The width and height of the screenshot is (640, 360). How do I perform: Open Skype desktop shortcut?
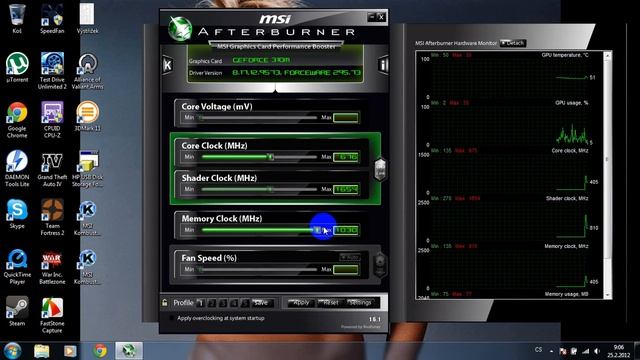coord(17,214)
